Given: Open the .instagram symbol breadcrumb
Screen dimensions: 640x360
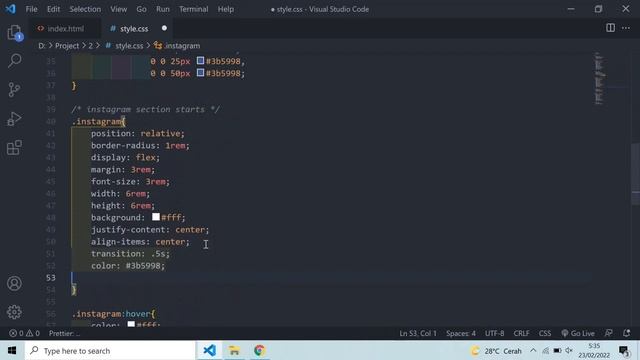Looking at the screenshot, I should point(177,46).
